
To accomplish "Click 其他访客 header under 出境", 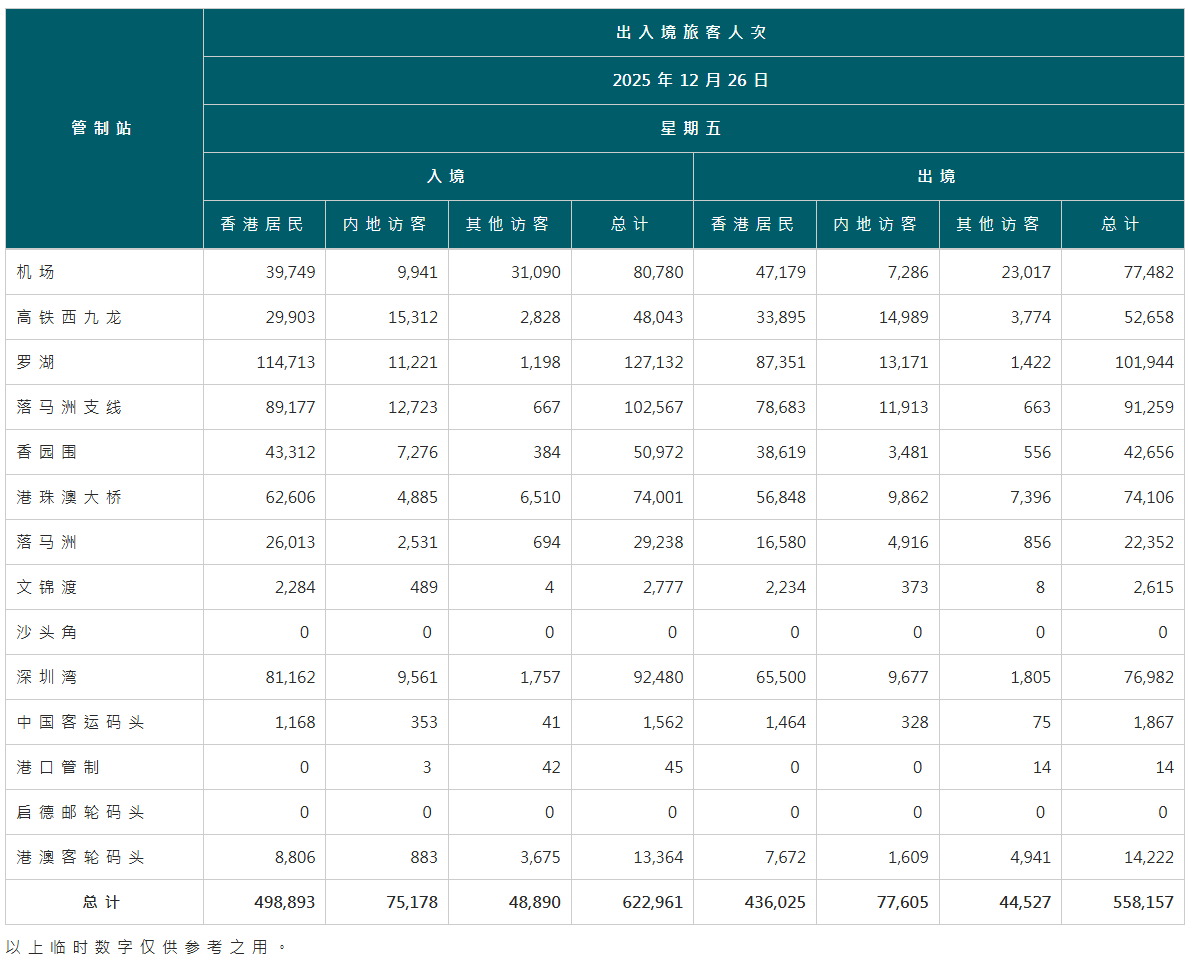I will tap(999, 224).
